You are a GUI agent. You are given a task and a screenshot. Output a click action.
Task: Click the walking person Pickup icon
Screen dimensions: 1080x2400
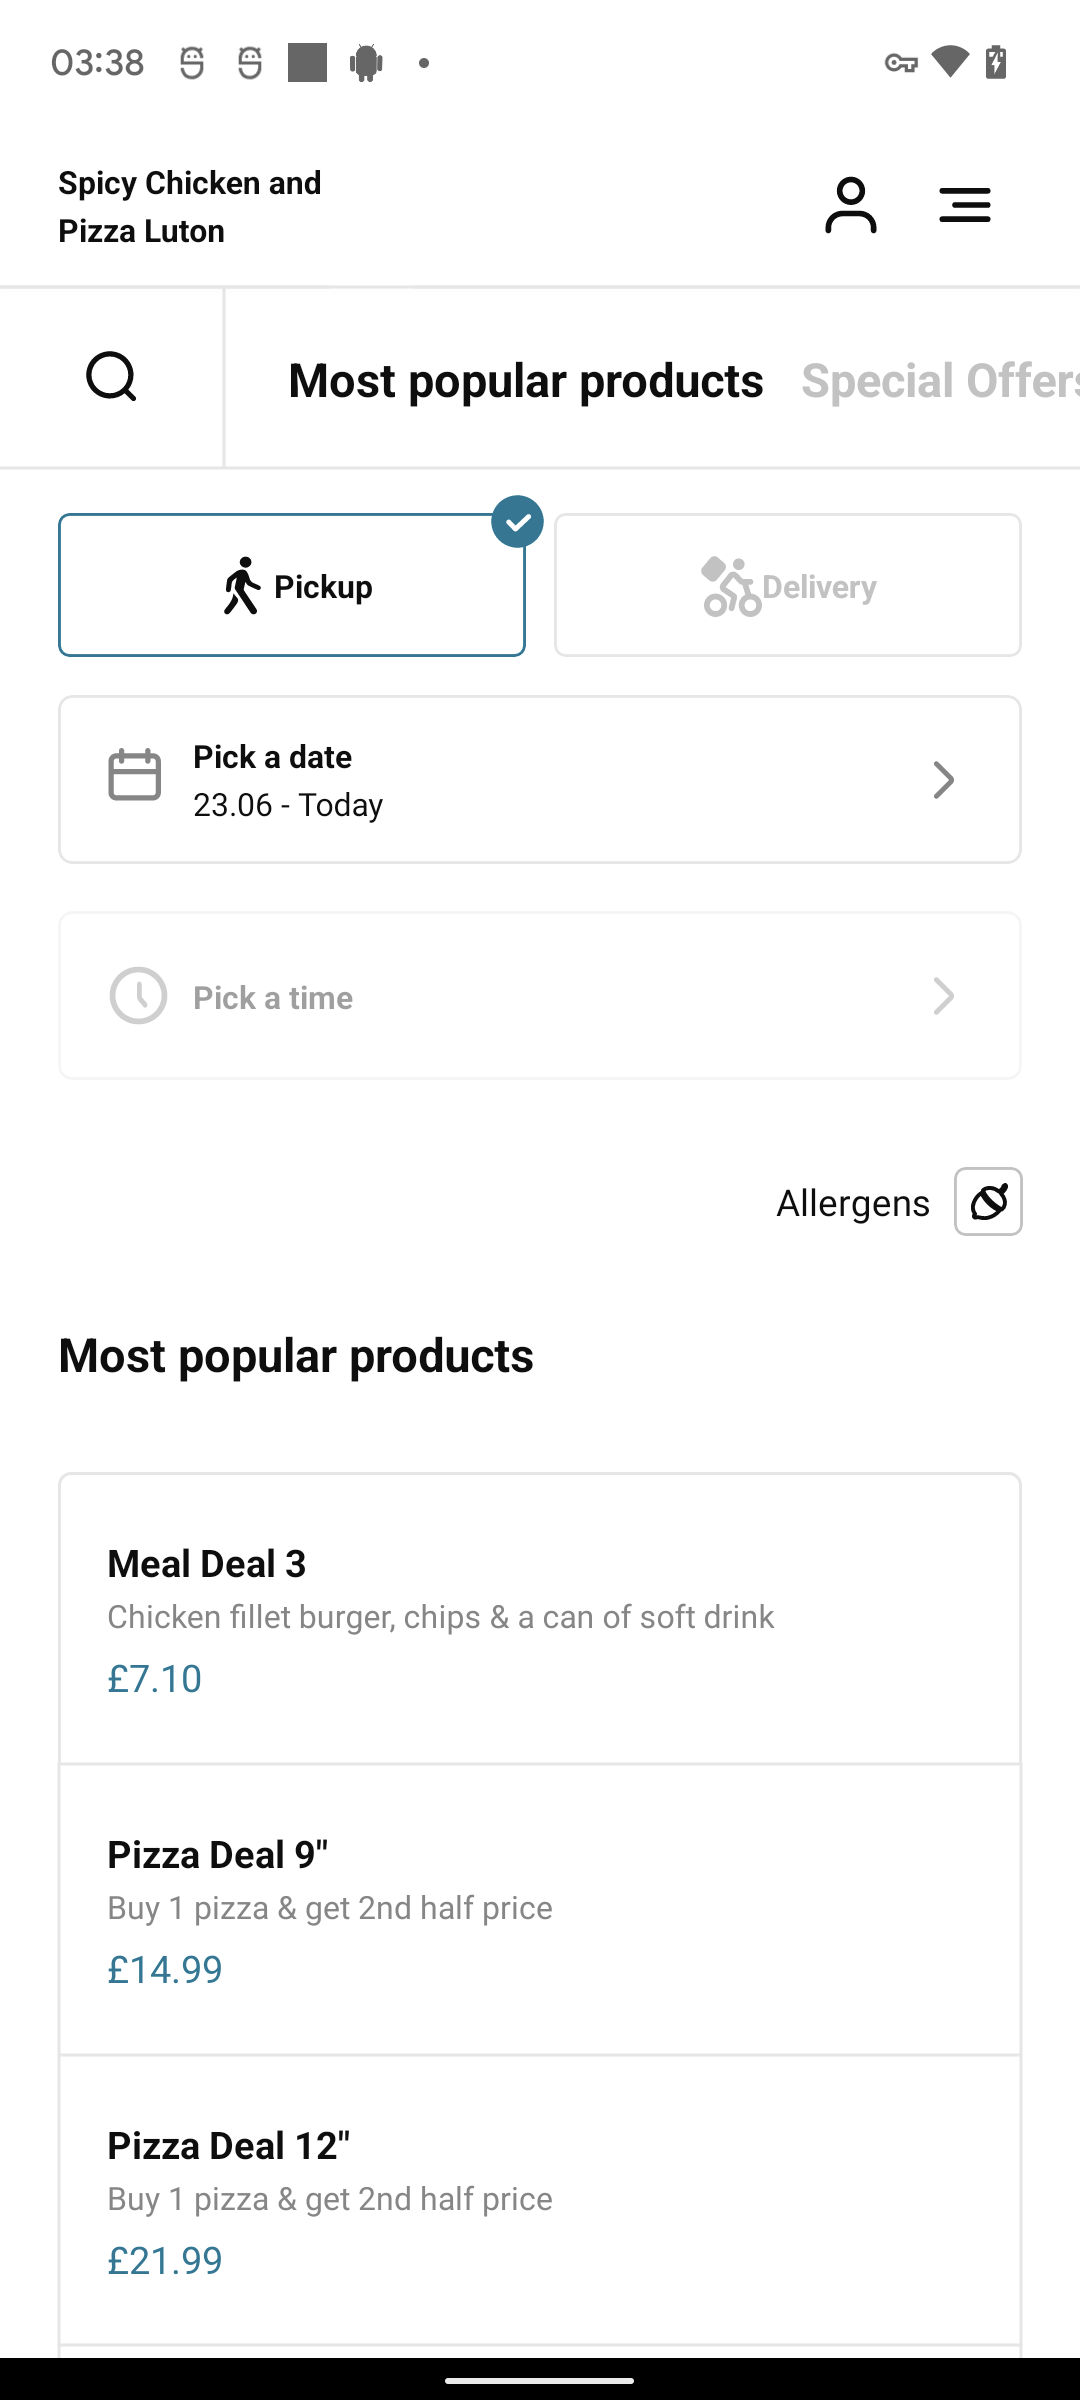click(241, 586)
